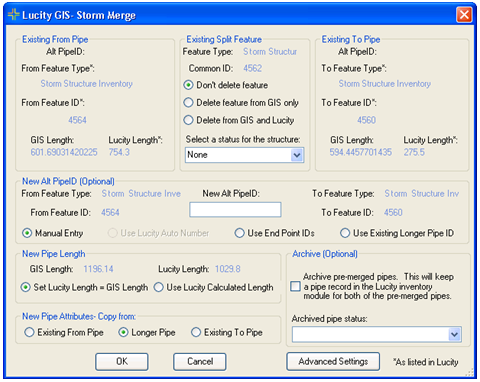This screenshot has width=480, height=382.
Task: Click new GIS Length value 1196.14
Action: (x=98, y=269)
